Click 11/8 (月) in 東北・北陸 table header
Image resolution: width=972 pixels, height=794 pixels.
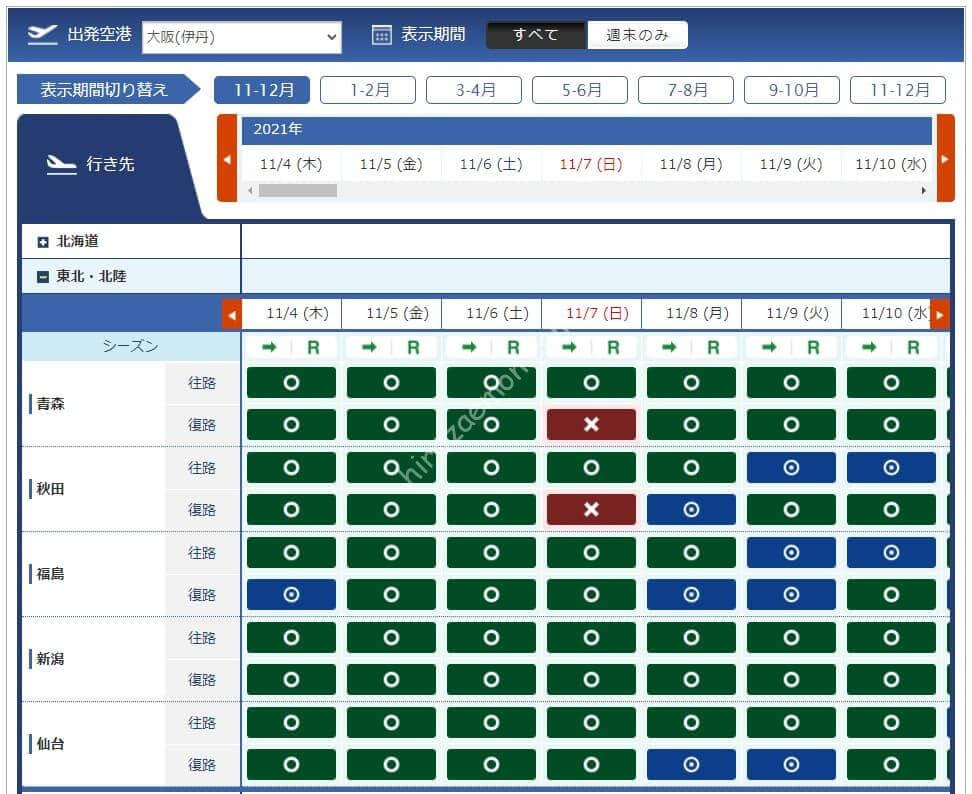[697, 313]
